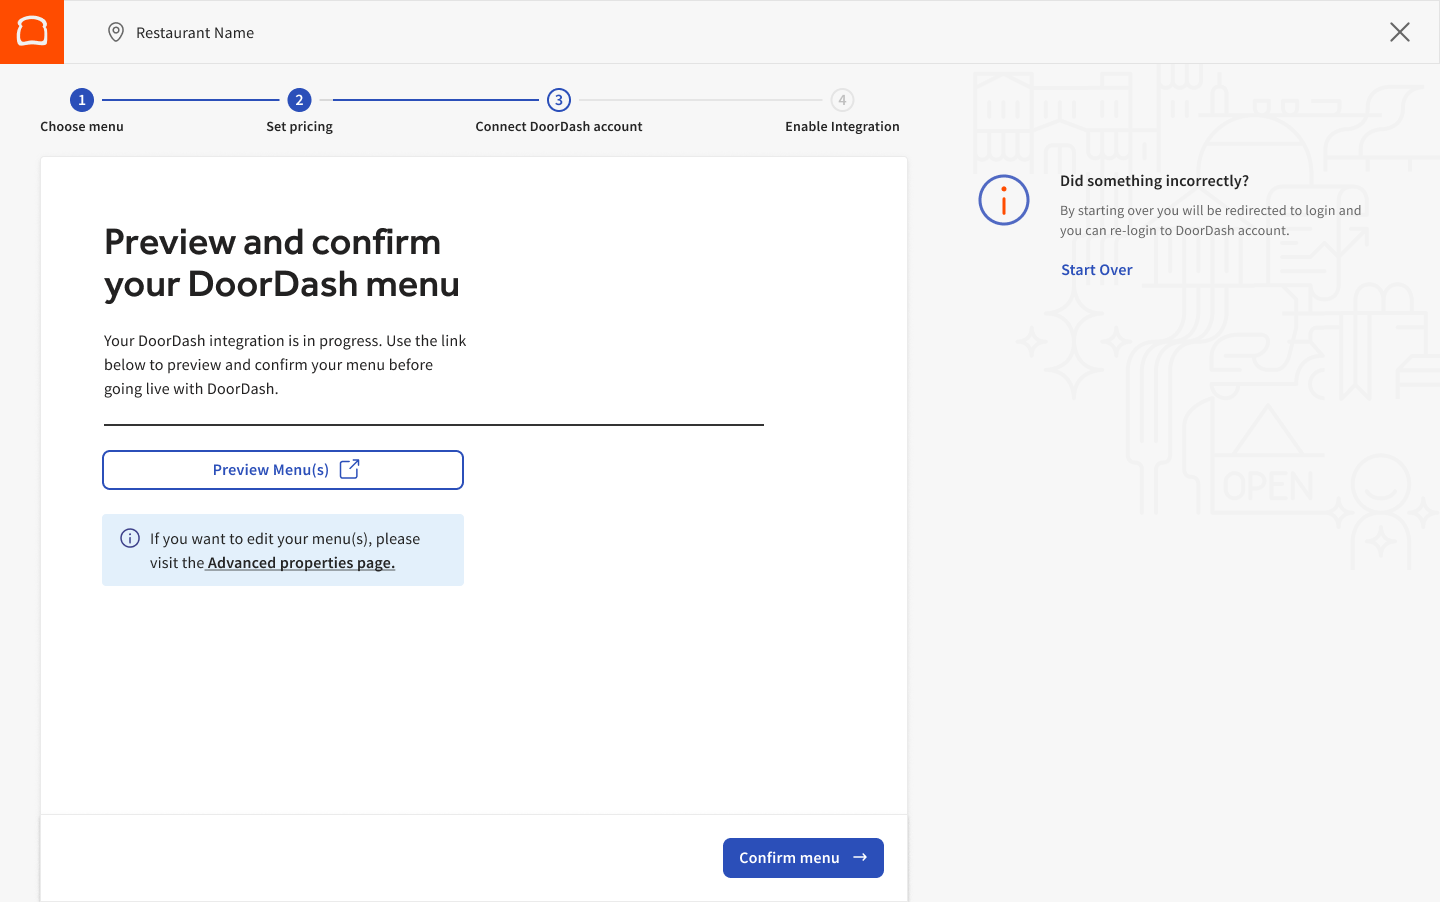The height and width of the screenshot is (902, 1440).
Task: Click the info icon in the blue notice
Action: [x=130, y=538]
